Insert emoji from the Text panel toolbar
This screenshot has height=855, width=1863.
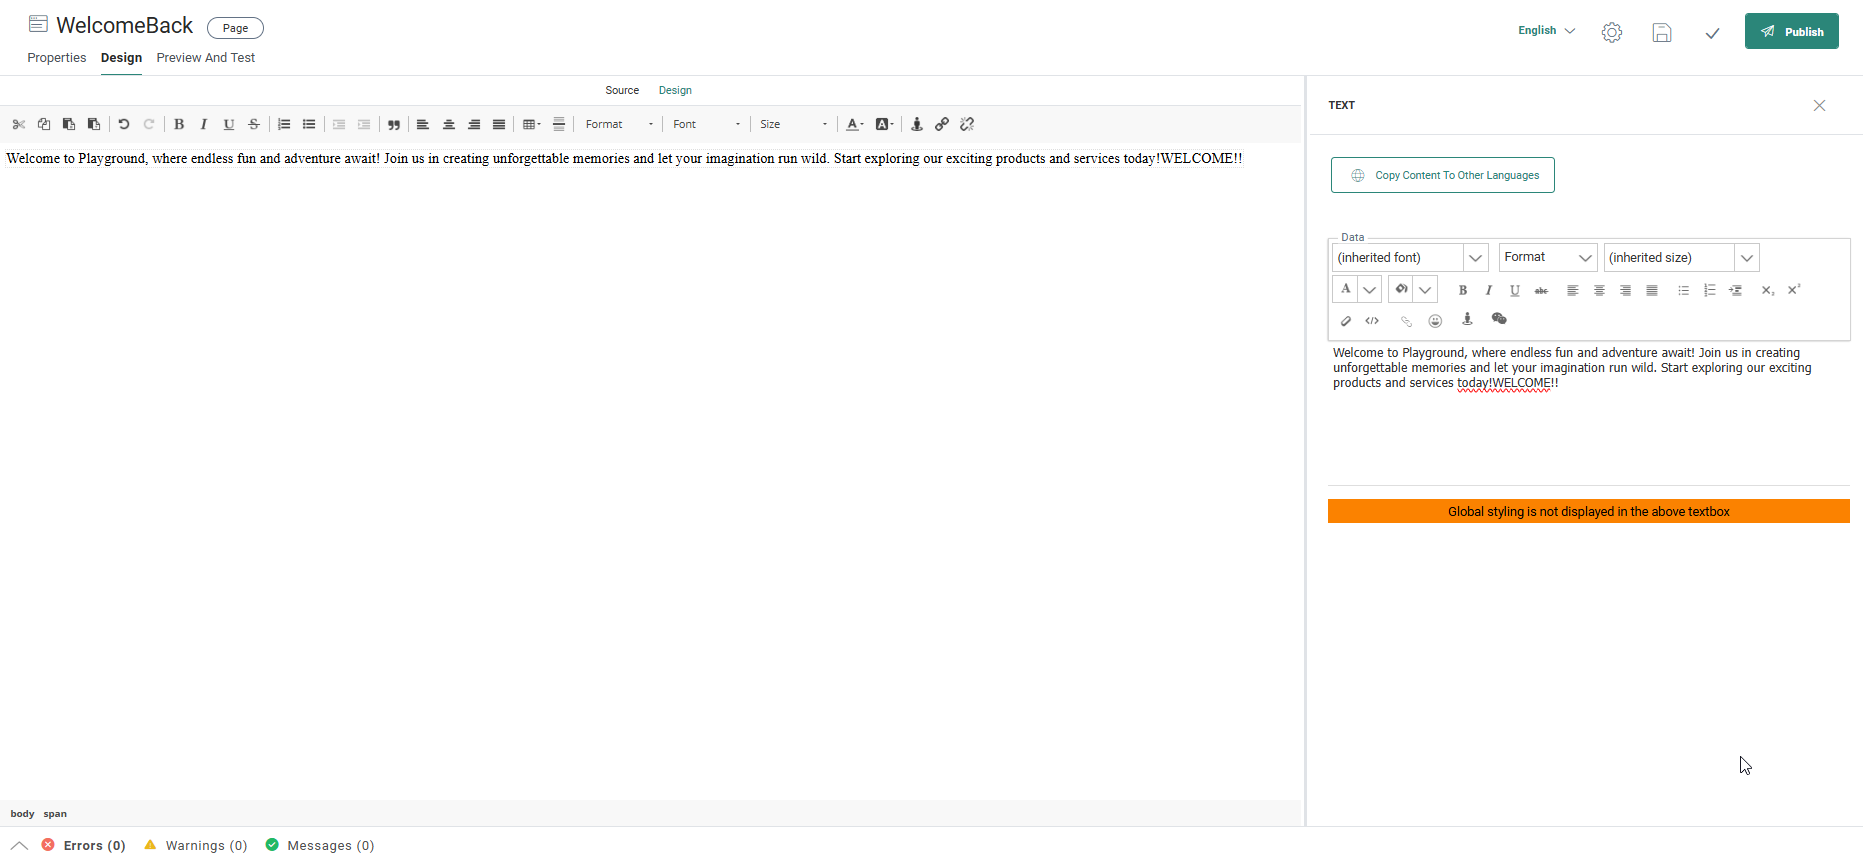point(1435,321)
